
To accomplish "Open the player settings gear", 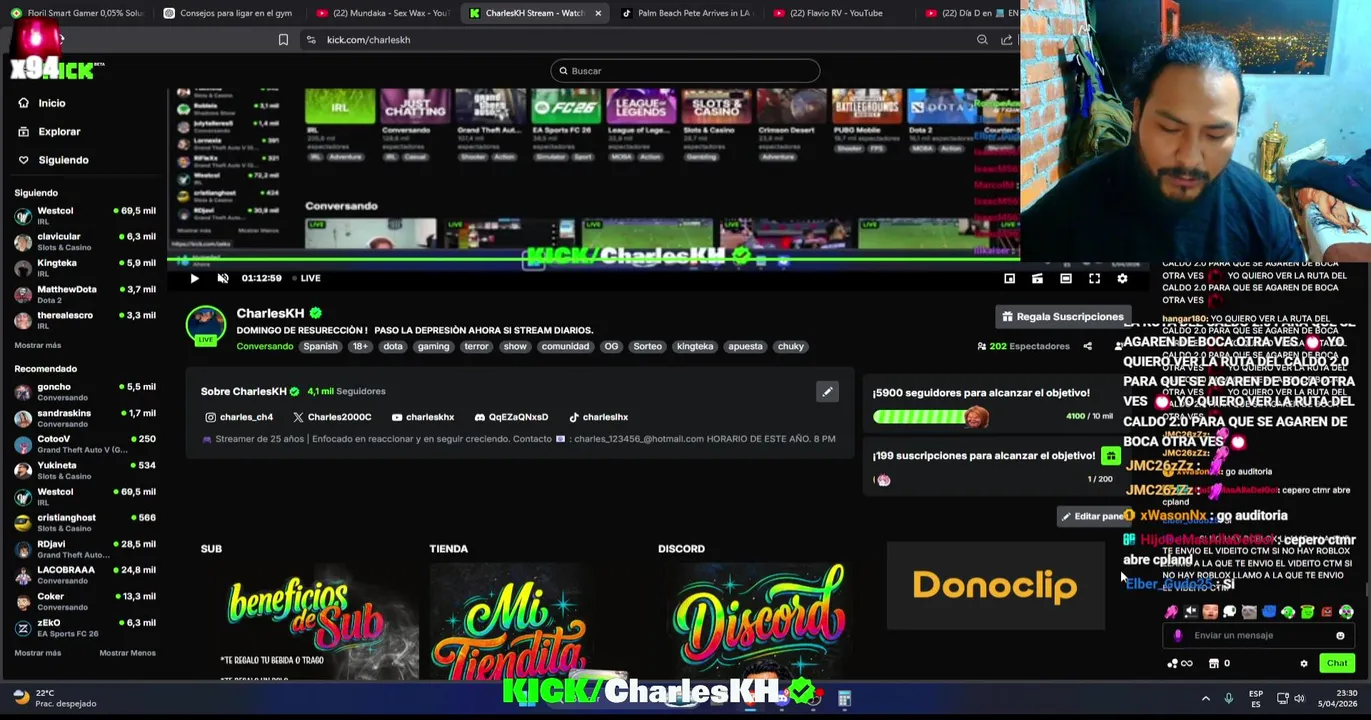I will coord(1122,278).
